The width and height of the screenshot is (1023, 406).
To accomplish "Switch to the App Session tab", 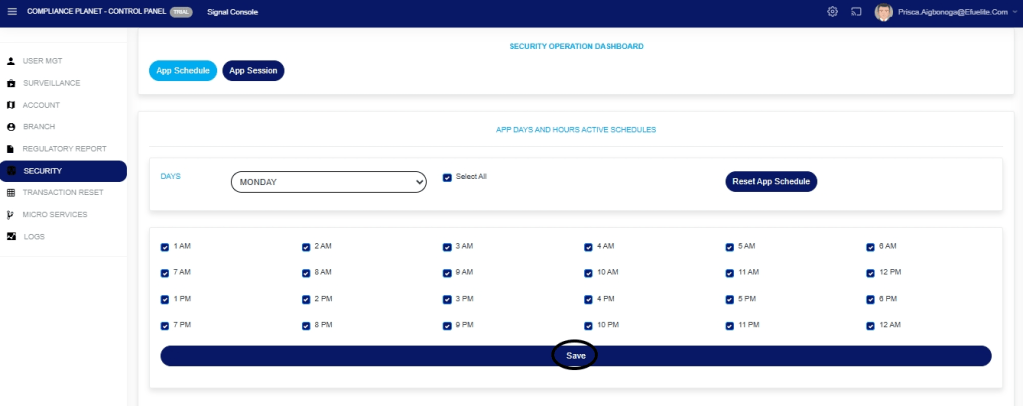I will point(253,71).
